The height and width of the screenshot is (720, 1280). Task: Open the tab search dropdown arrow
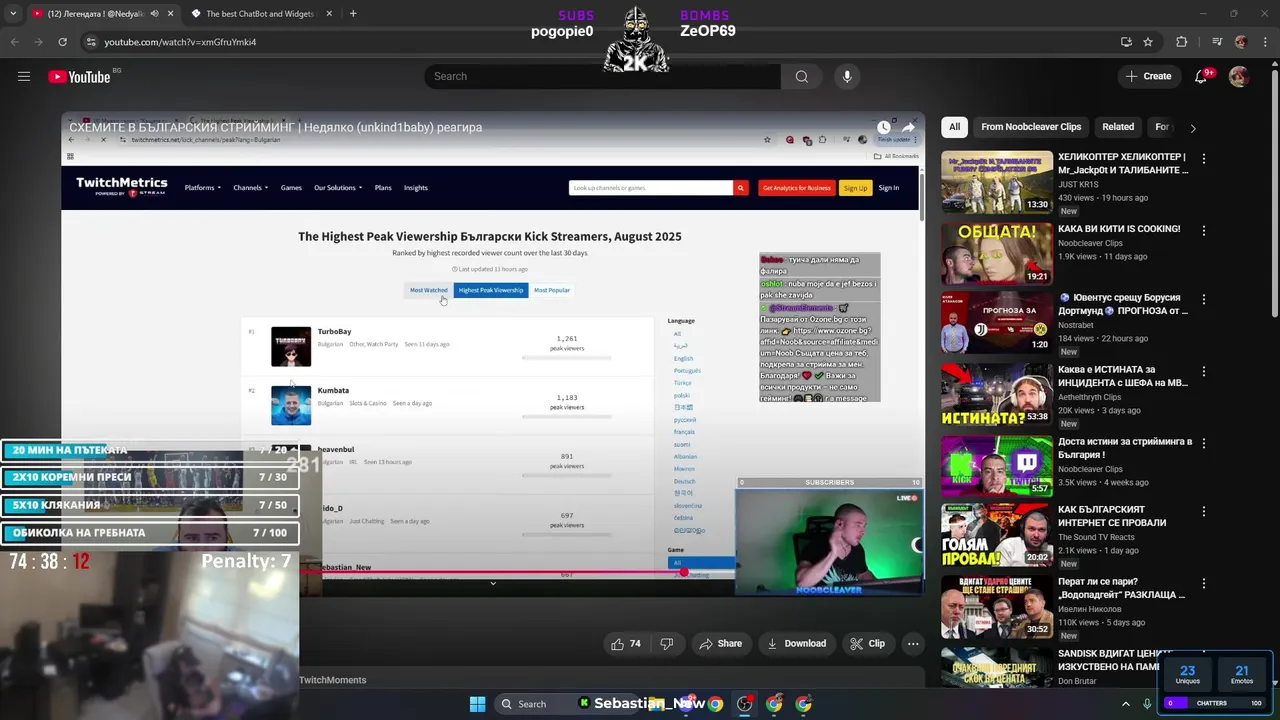tap(14, 14)
